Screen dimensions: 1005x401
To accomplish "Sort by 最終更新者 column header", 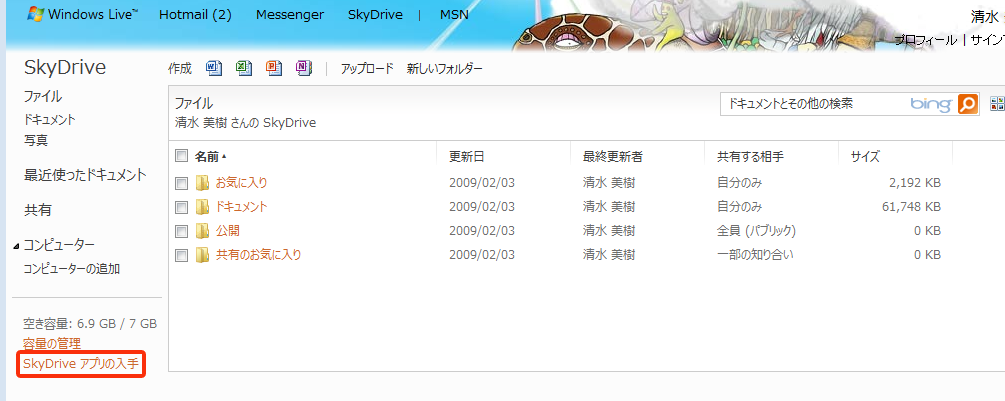I will [612, 156].
